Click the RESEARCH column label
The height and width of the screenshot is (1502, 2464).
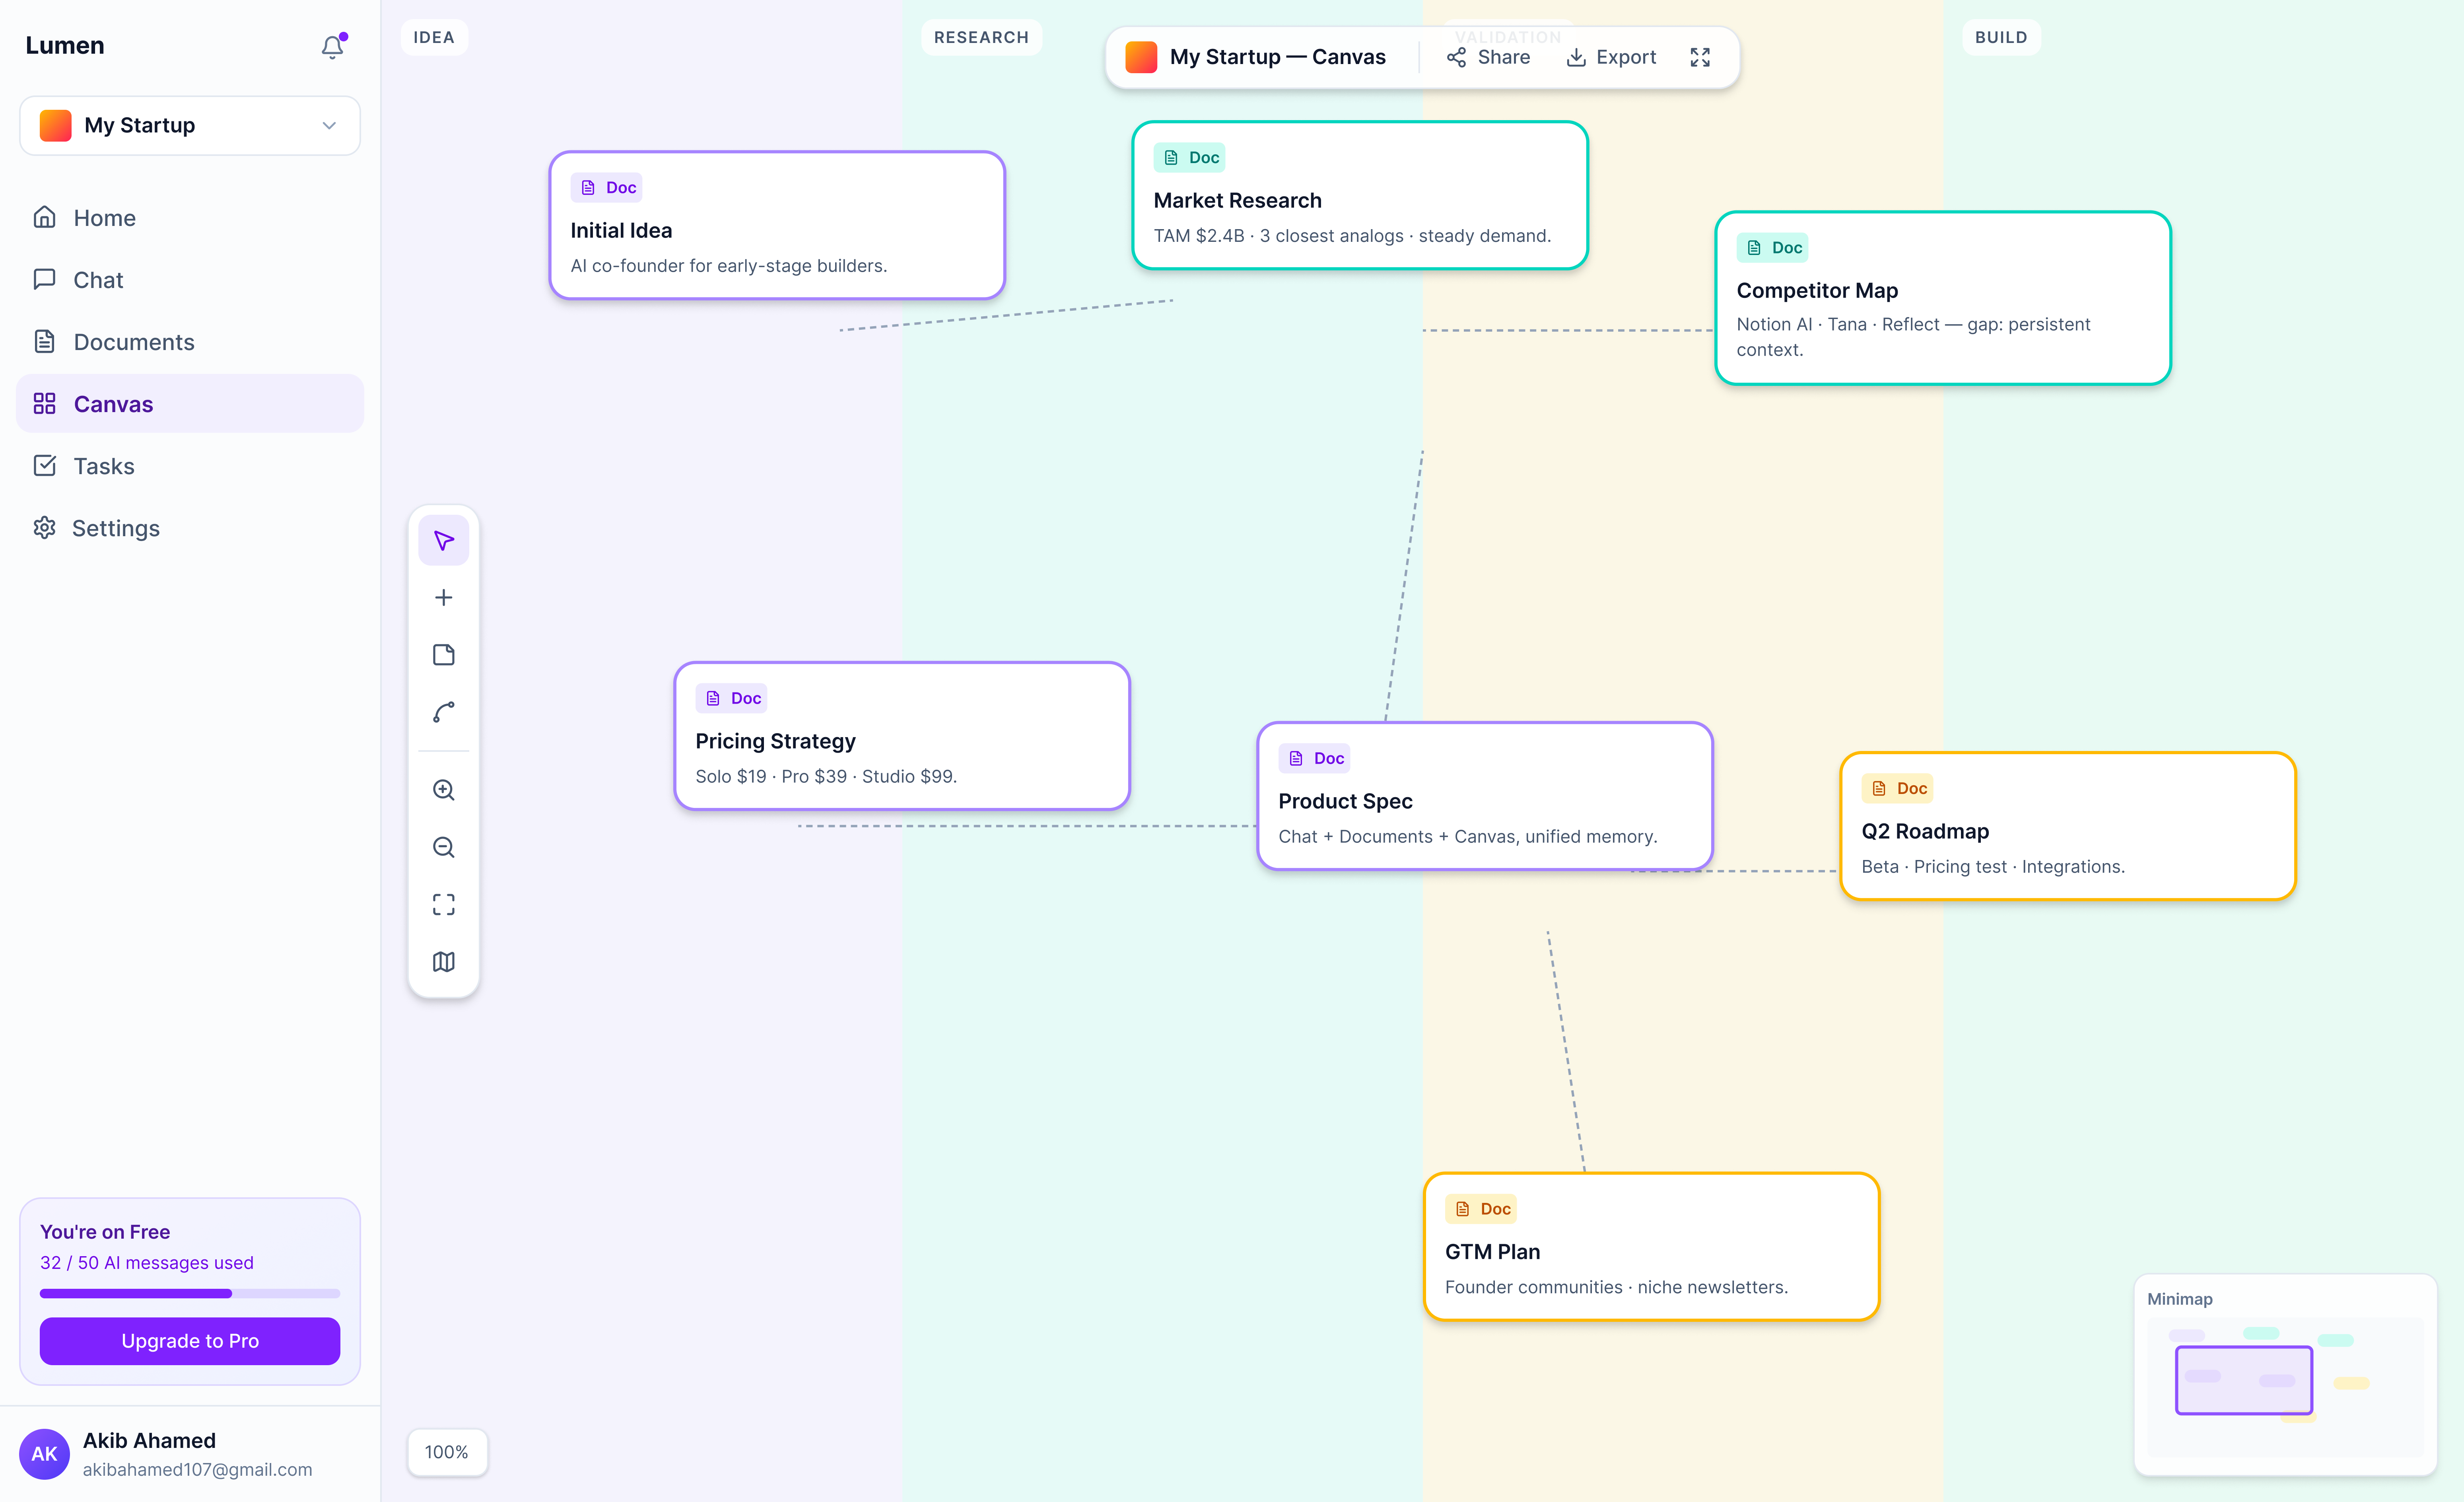(981, 37)
